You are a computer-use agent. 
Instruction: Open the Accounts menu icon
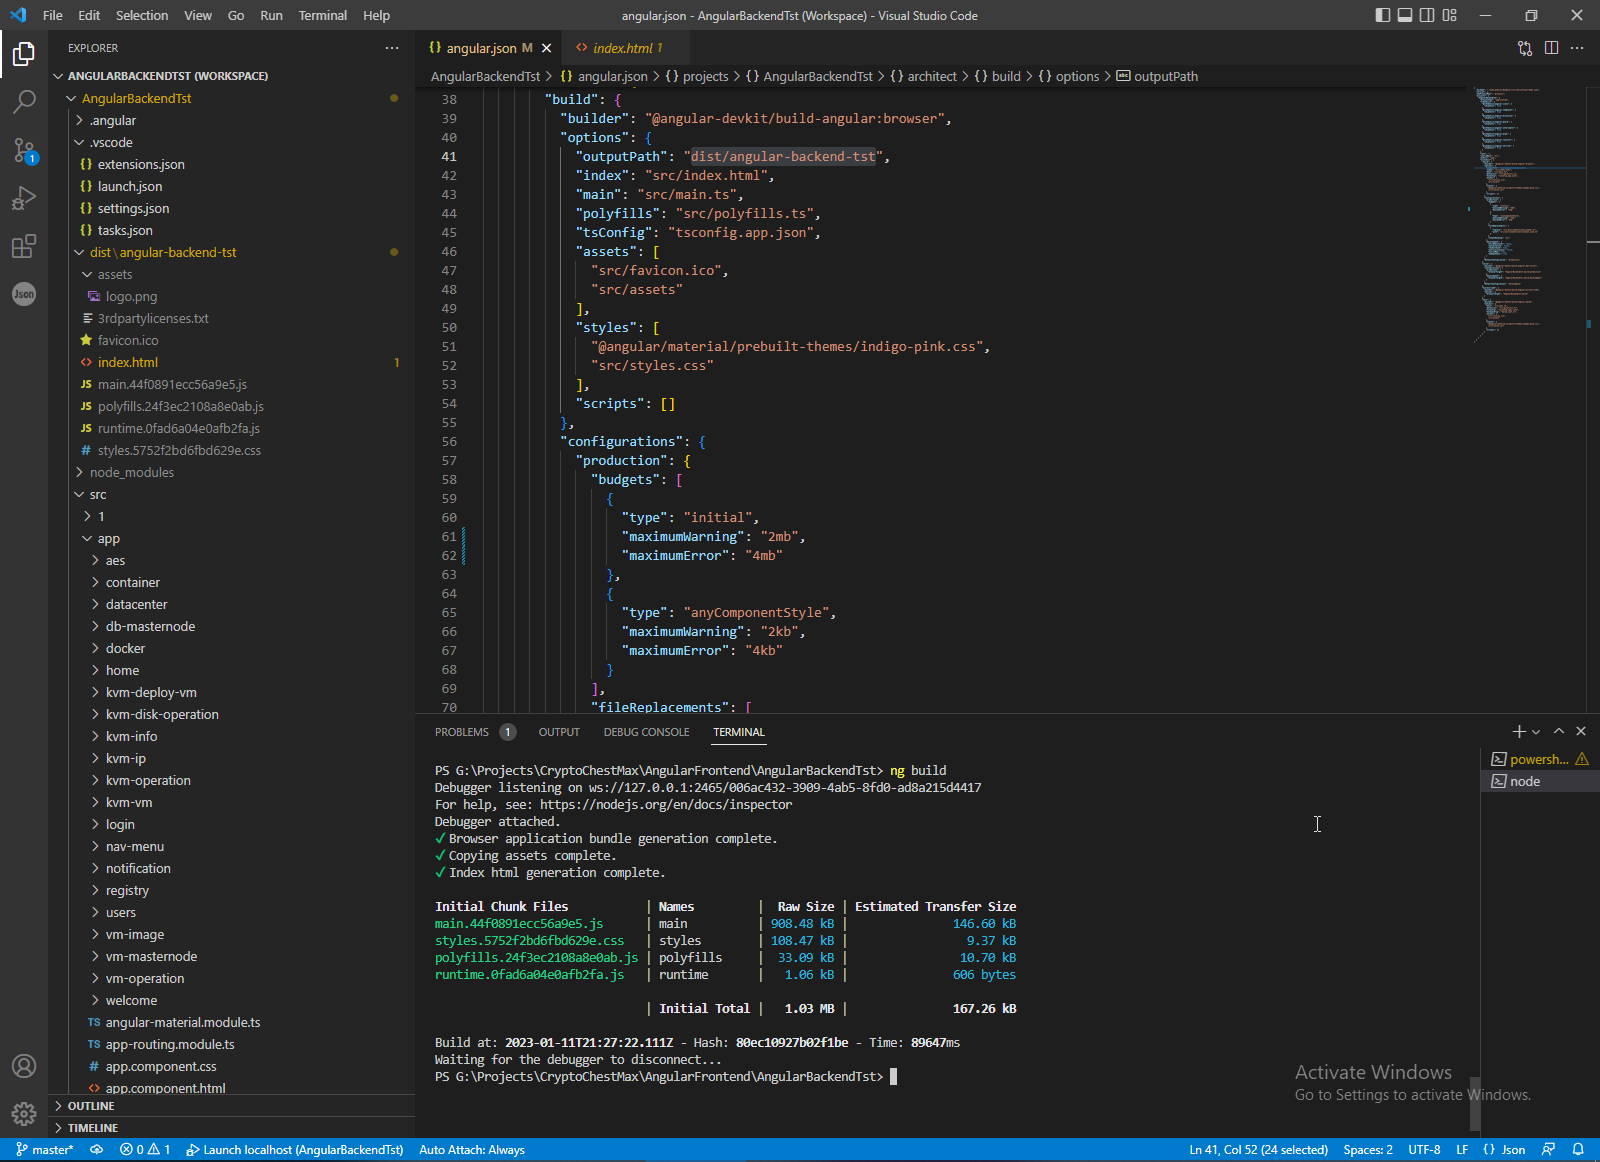pyautogui.click(x=24, y=1066)
